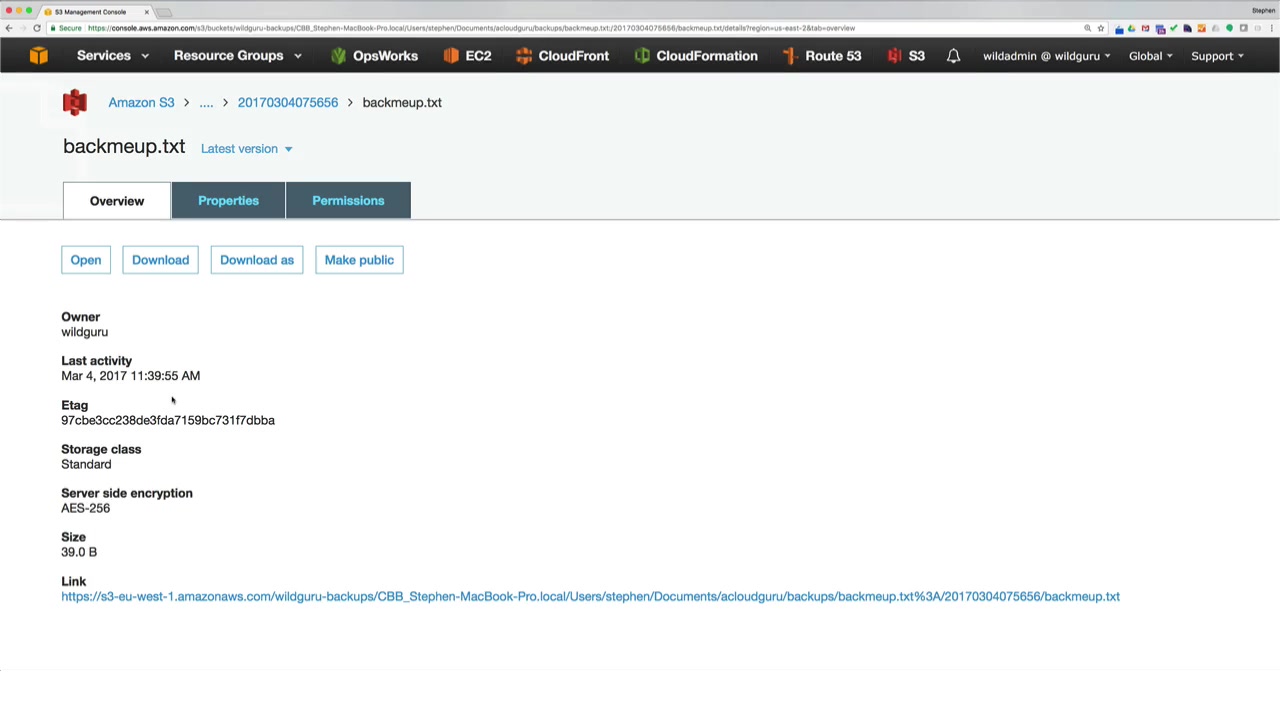
Task: Click the AES-256 encryption value
Action: 86,508
